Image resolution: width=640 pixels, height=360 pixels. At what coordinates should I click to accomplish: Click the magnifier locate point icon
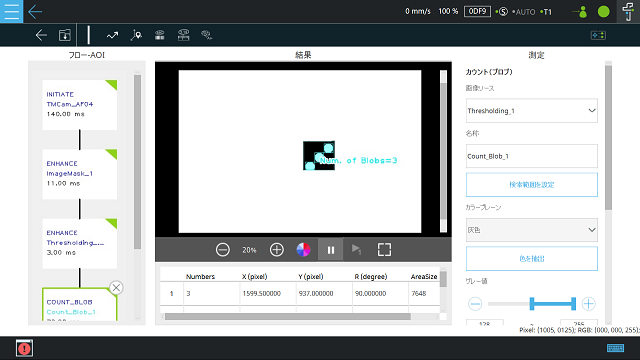(x=136, y=35)
